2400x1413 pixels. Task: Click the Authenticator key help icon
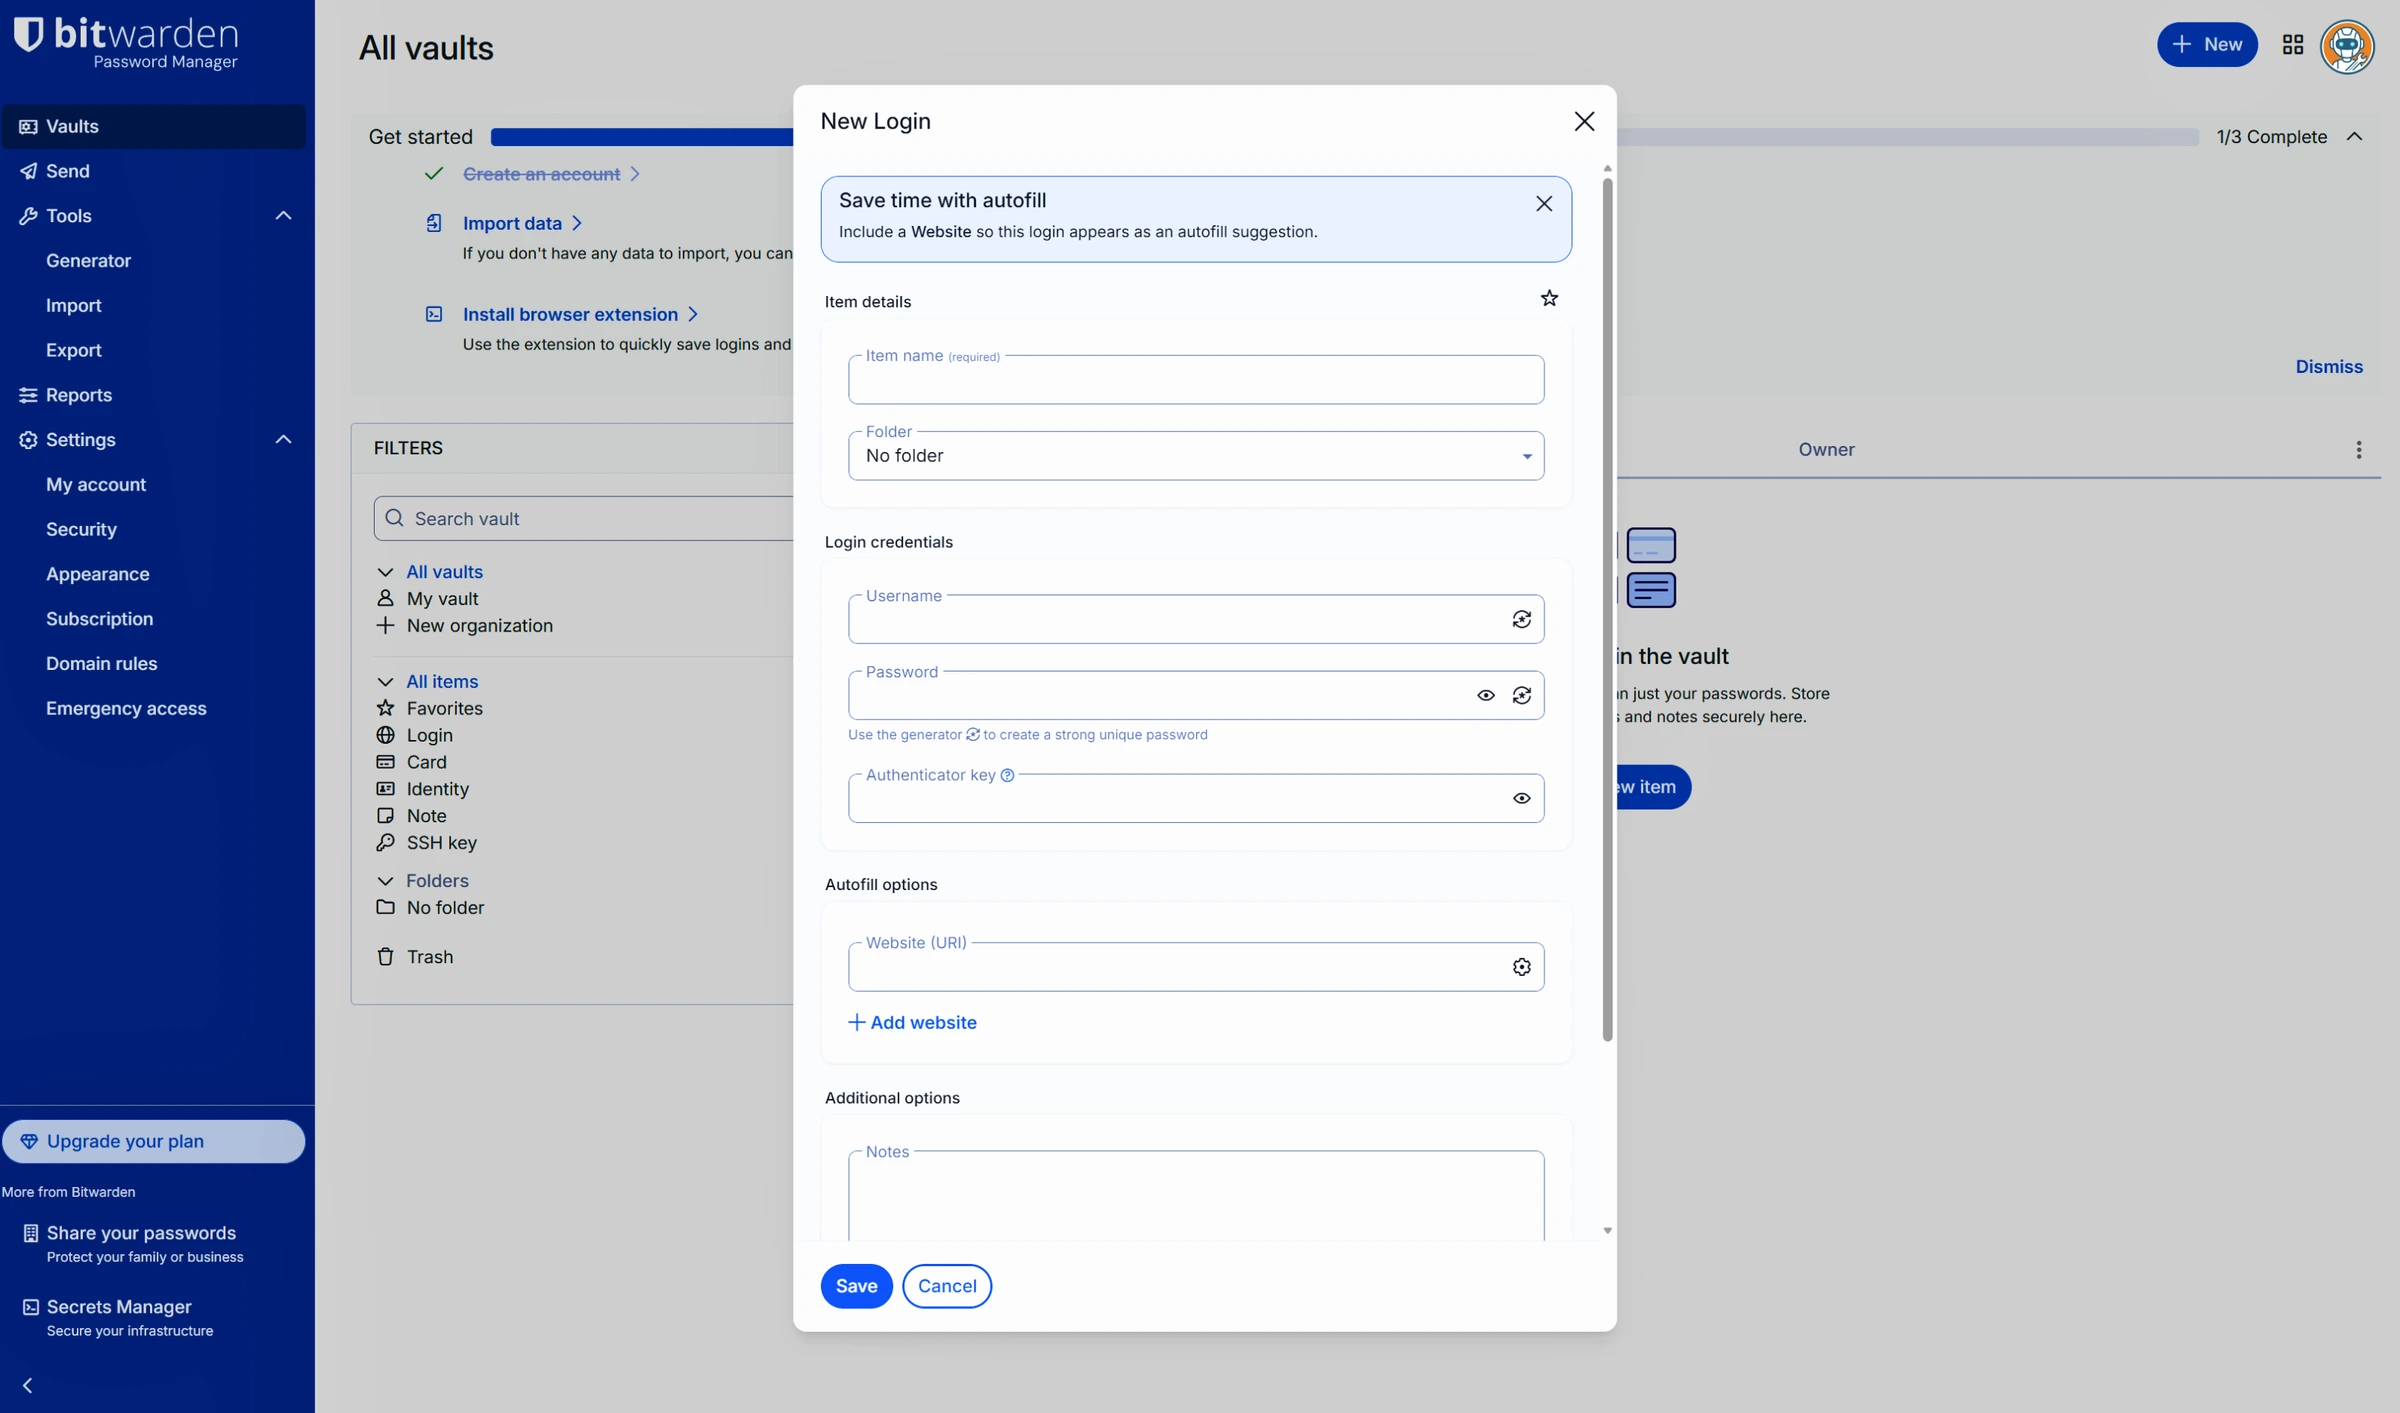coord(1007,774)
